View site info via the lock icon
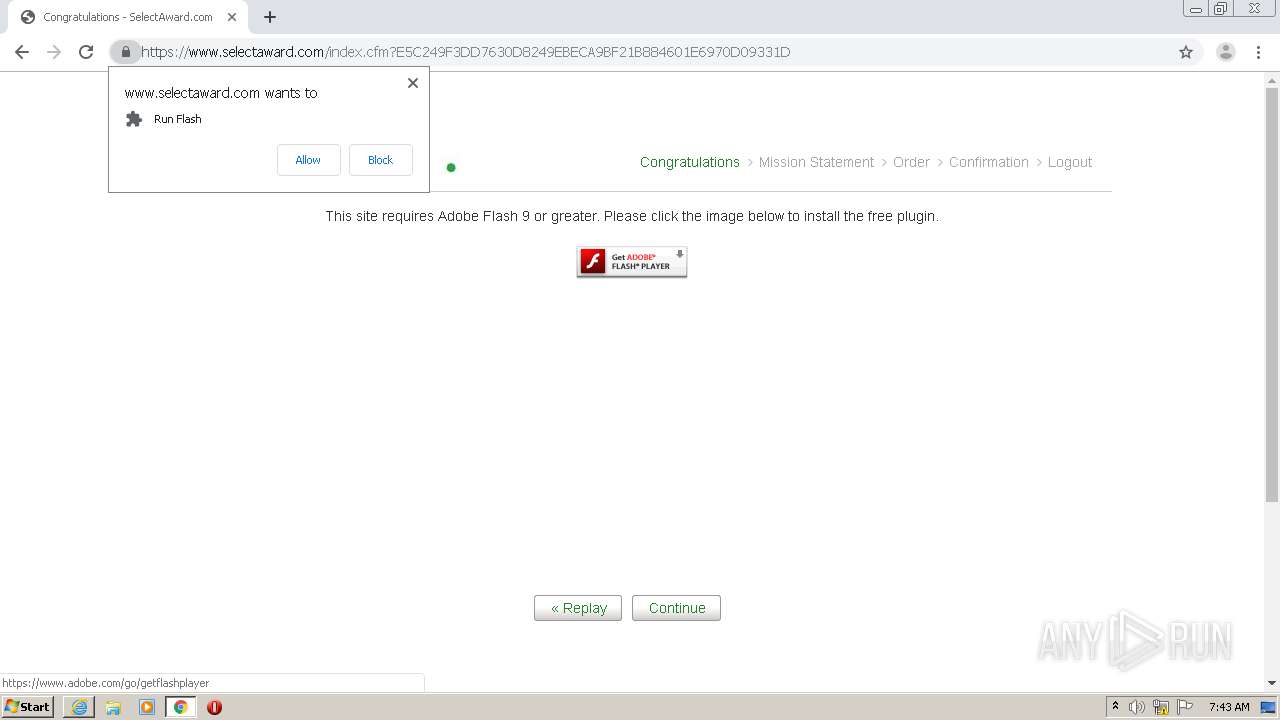This screenshot has height=720, width=1280. [x=126, y=52]
